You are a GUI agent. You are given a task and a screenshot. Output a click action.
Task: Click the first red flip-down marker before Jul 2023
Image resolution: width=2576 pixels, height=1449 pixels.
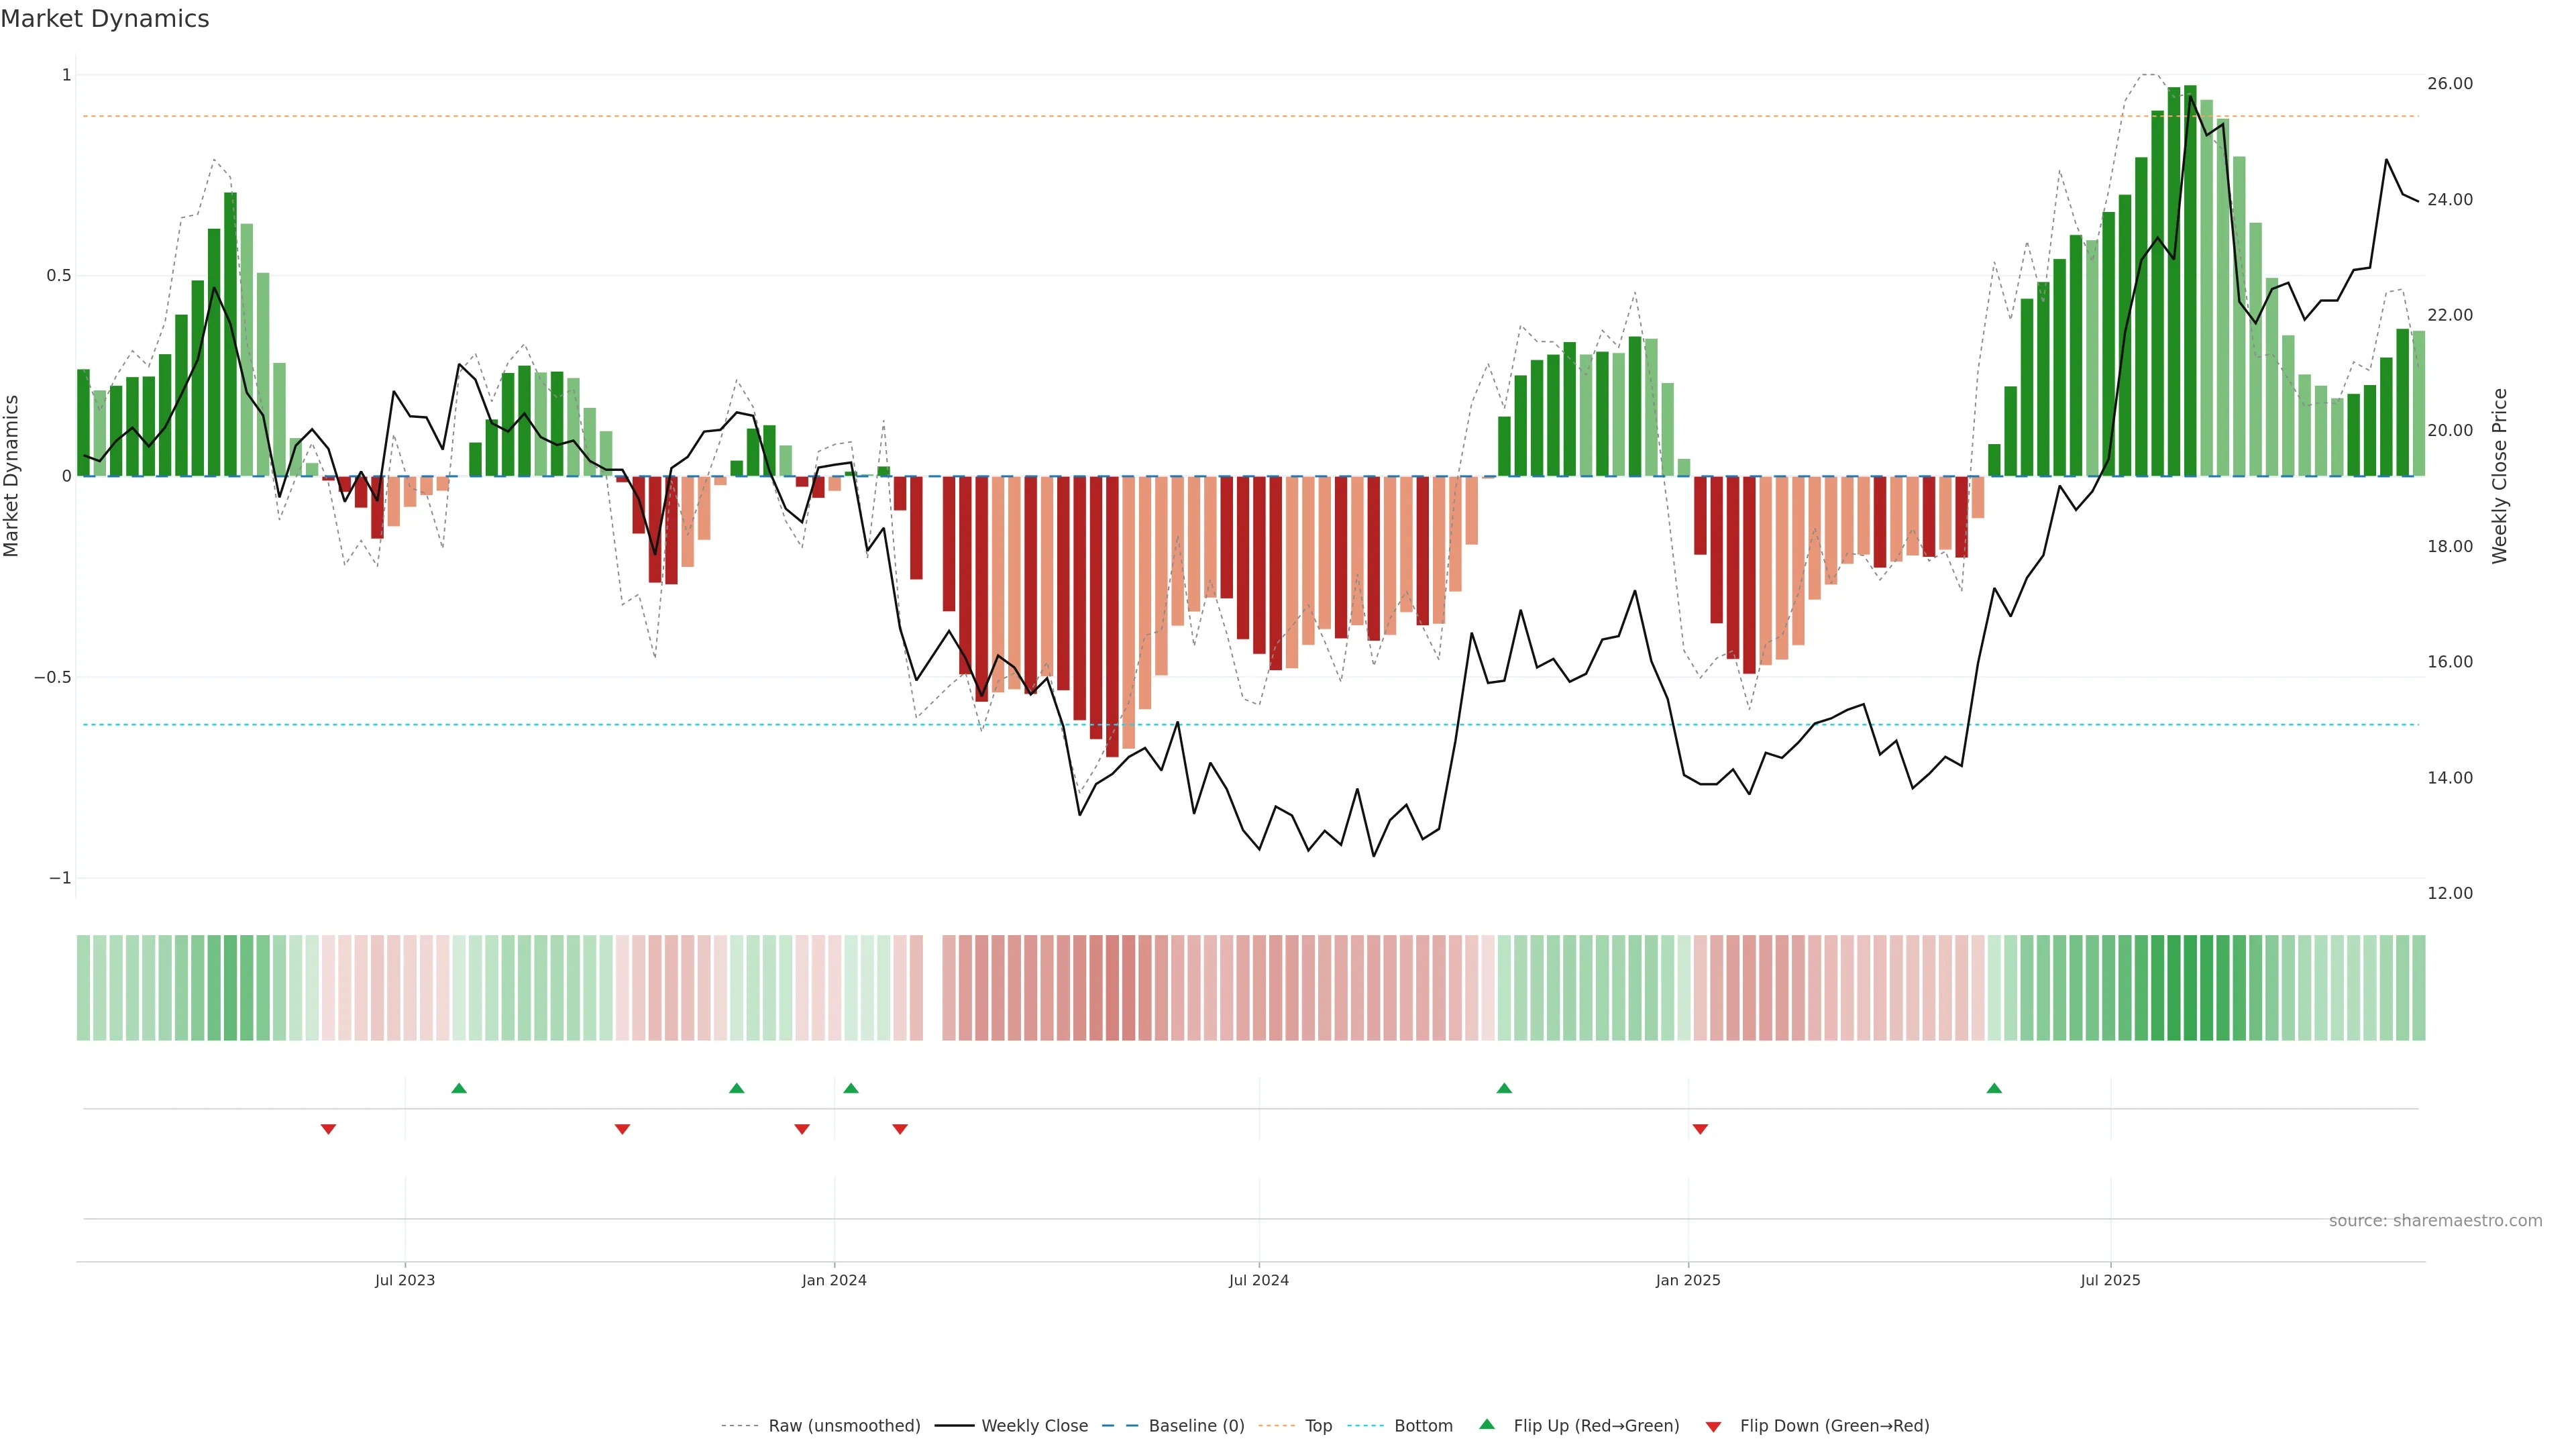coord(328,1129)
